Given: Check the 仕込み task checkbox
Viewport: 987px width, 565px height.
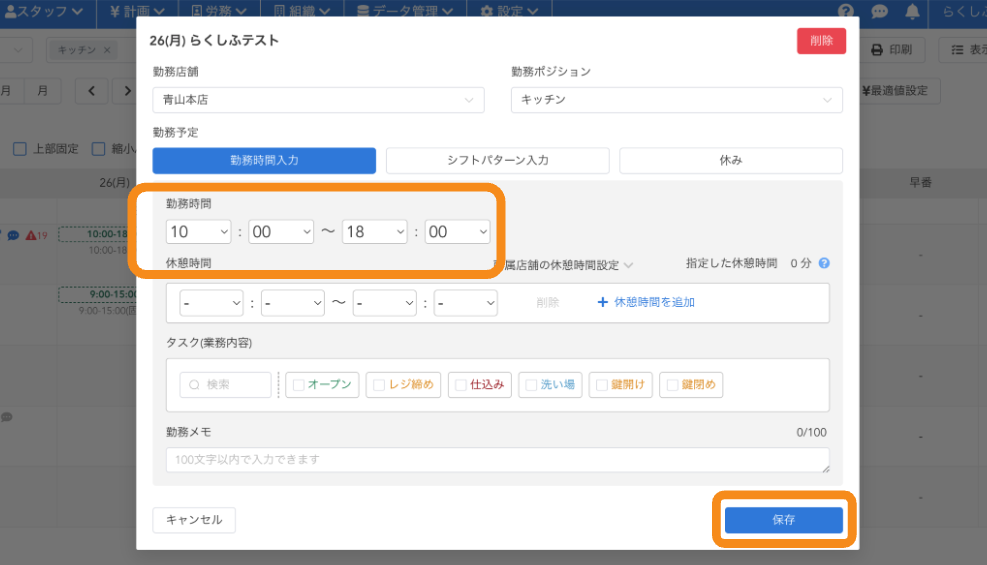Looking at the screenshot, I should tap(461, 385).
